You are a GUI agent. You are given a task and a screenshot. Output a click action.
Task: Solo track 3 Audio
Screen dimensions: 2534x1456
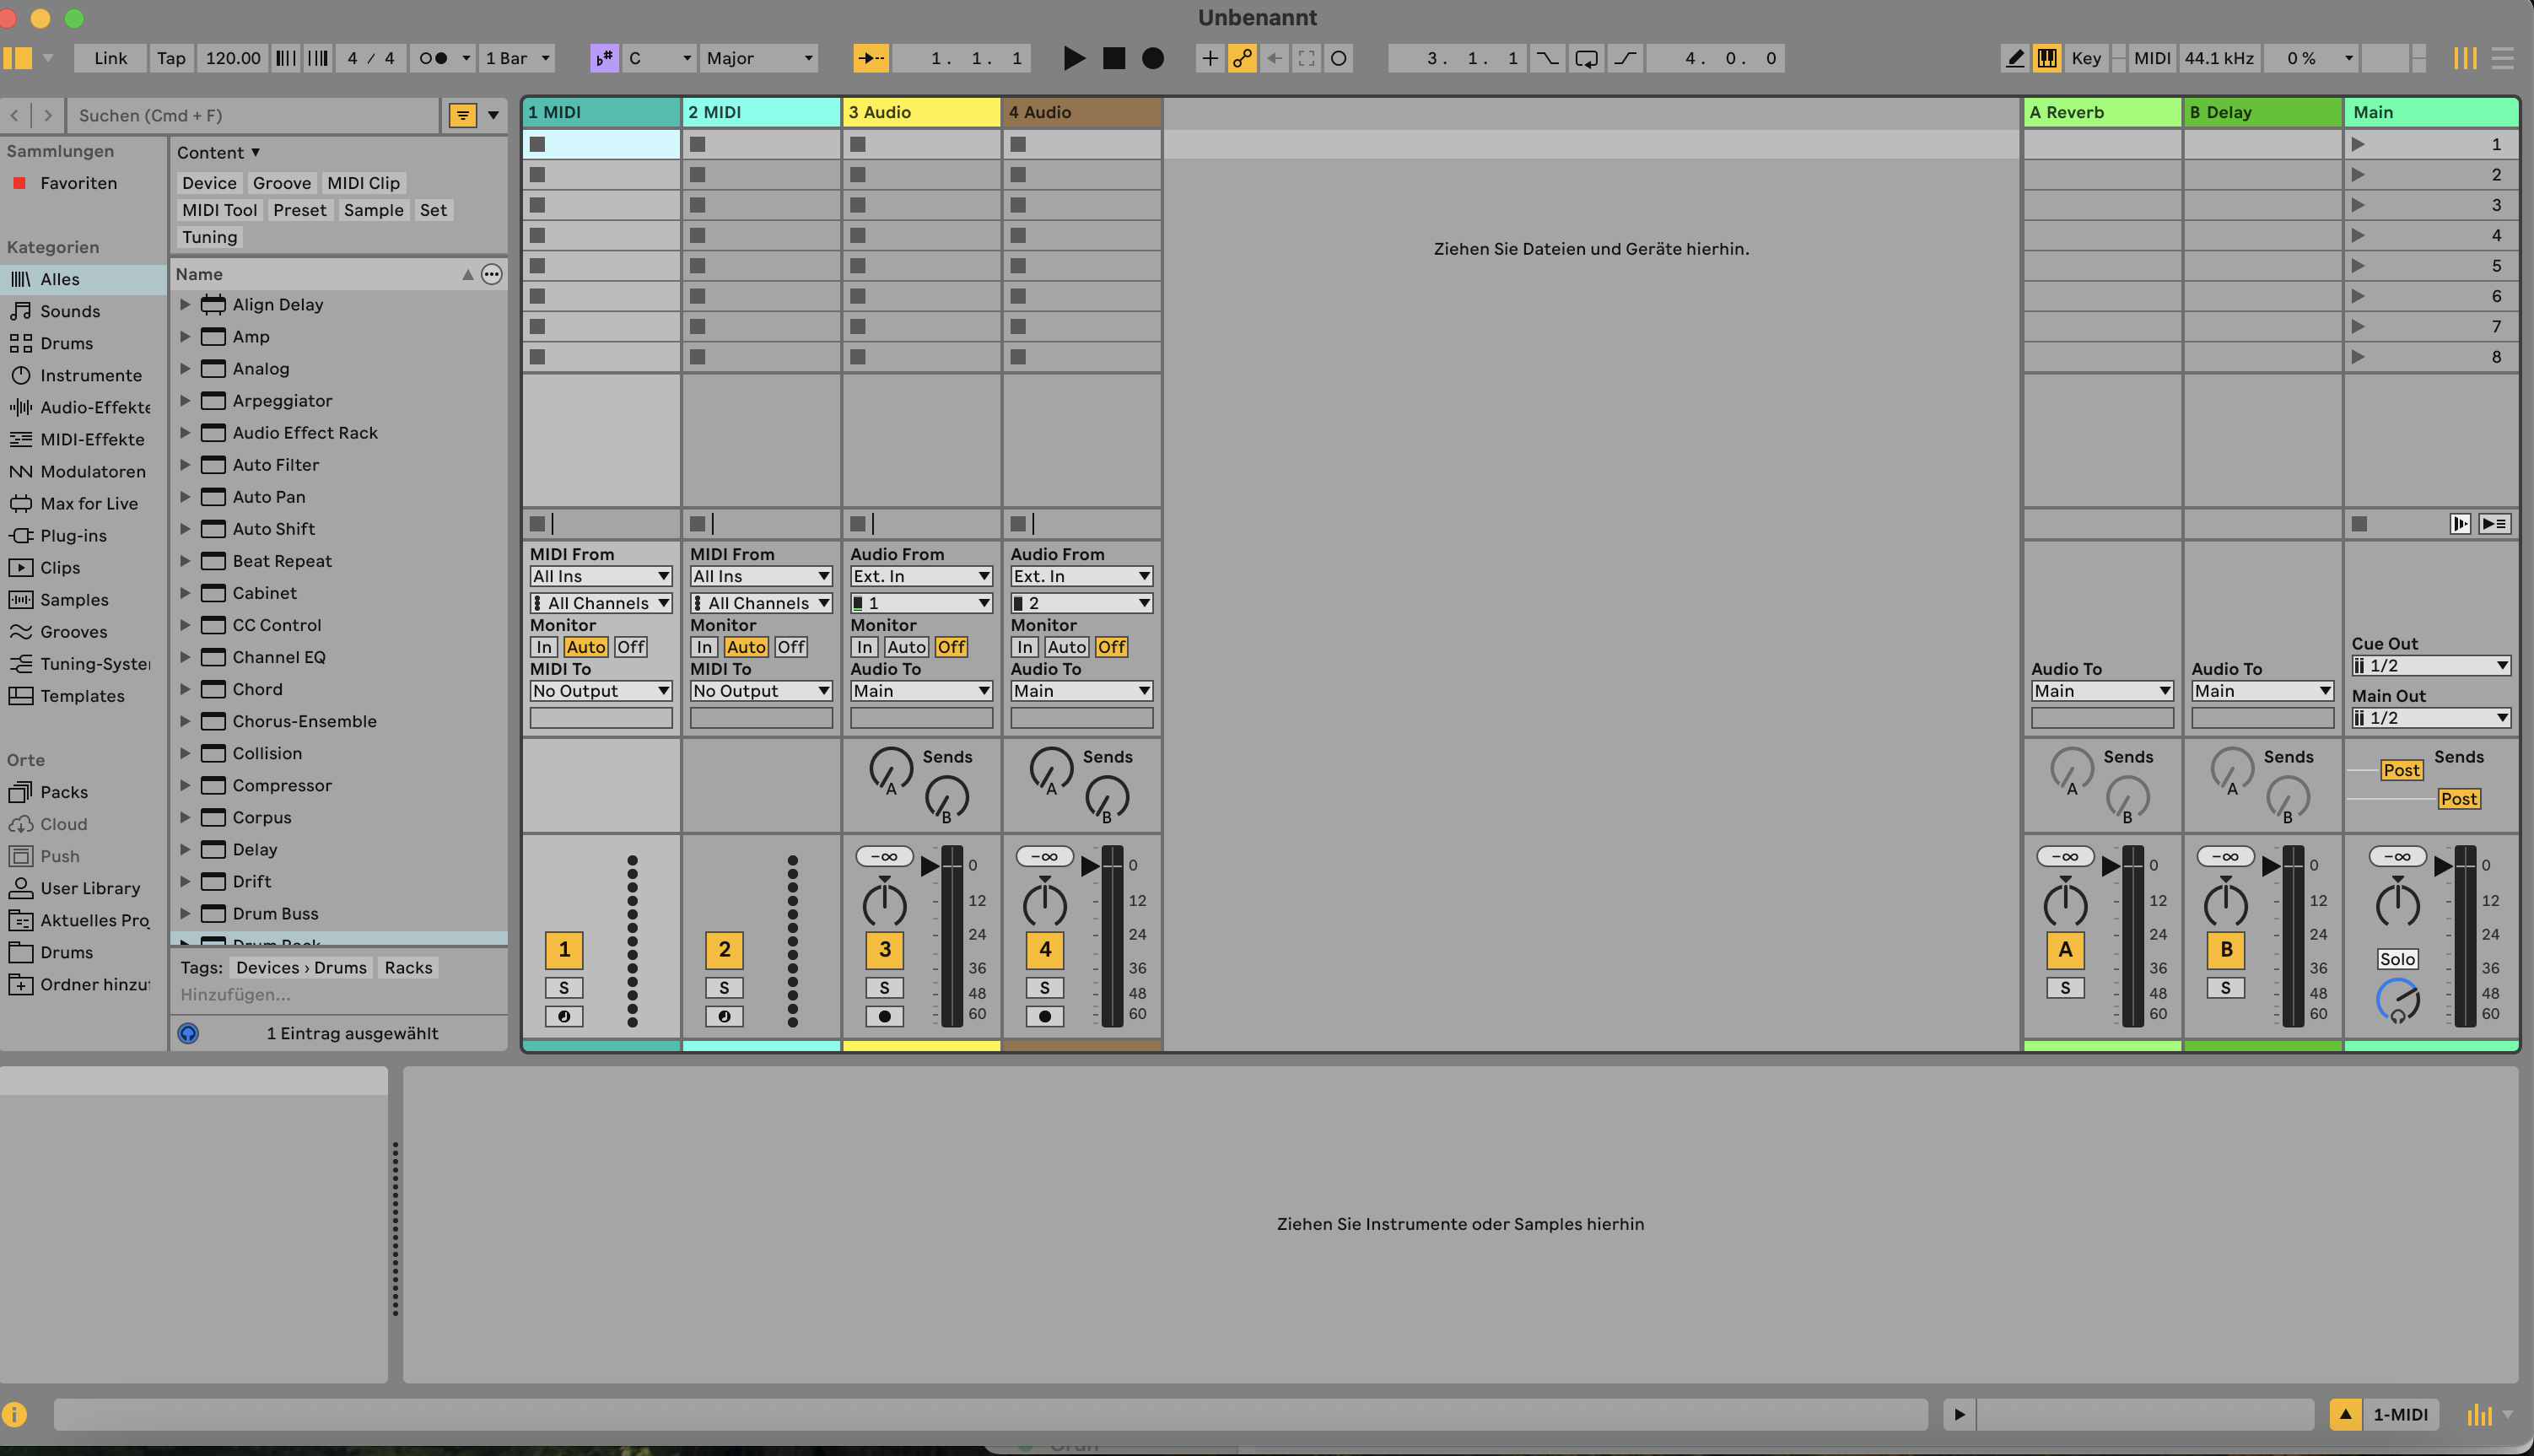pyautogui.click(x=884, y=988)
